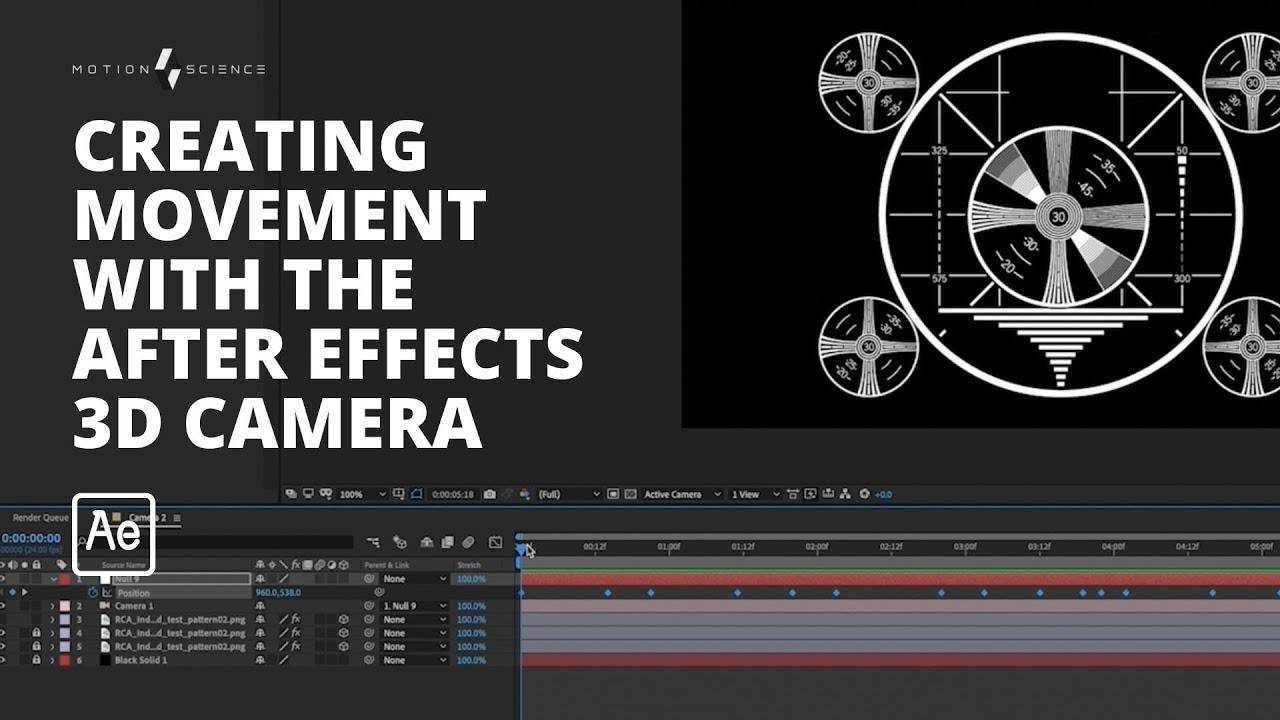Toggle the Hide Shy Layers timeline icon
This screenshot has height=720, width=1280.
coord(426,542)
